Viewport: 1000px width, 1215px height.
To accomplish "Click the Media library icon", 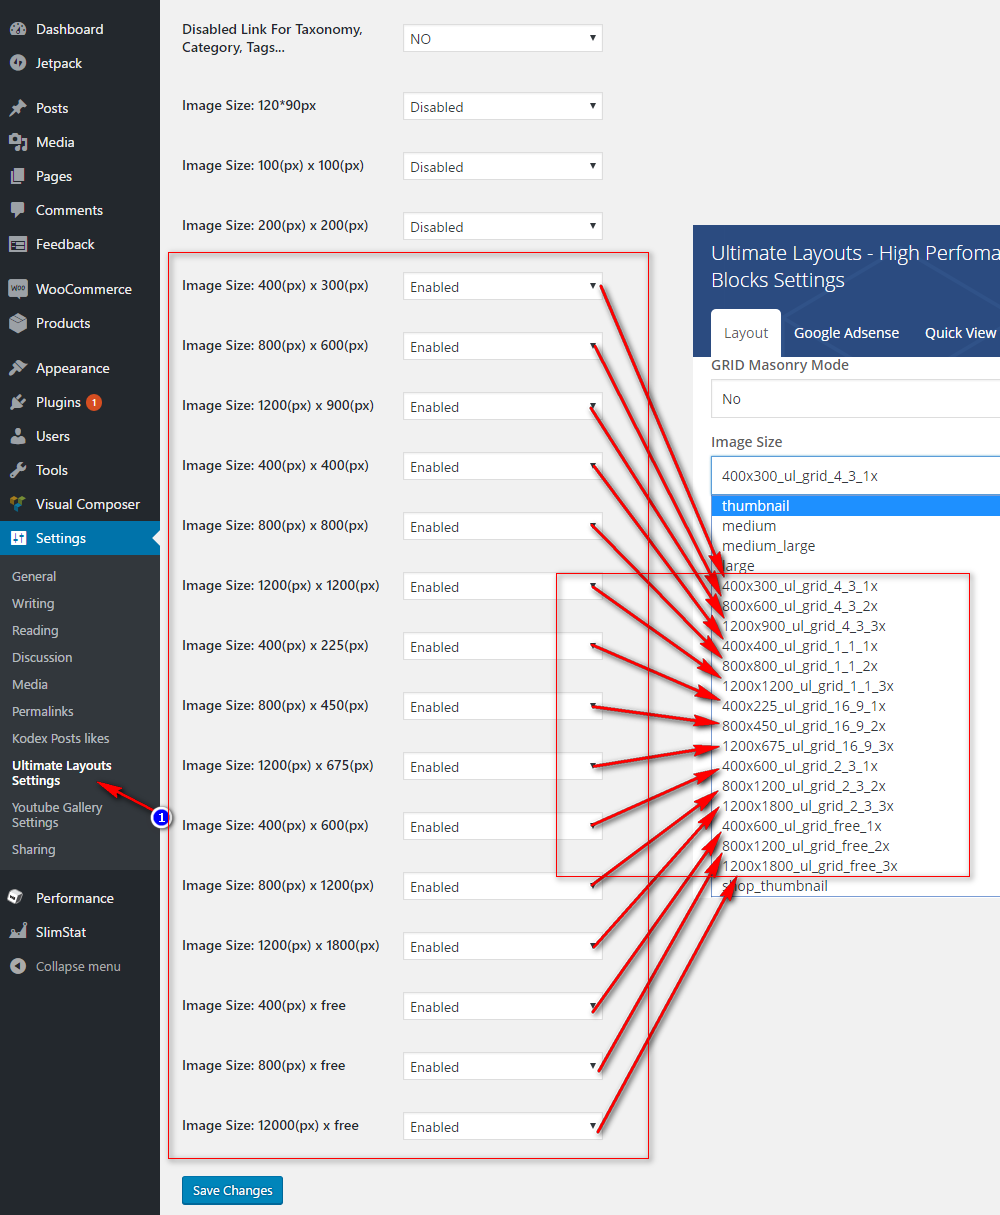I will coord(18,142).
